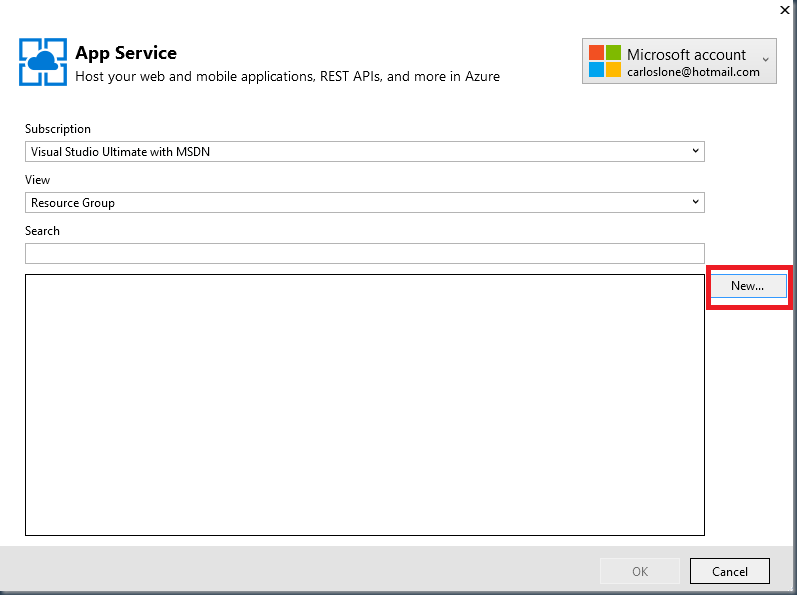Click the Microsoft logo icon
This screenshot has width=797, height=595.
coord(605,61)
